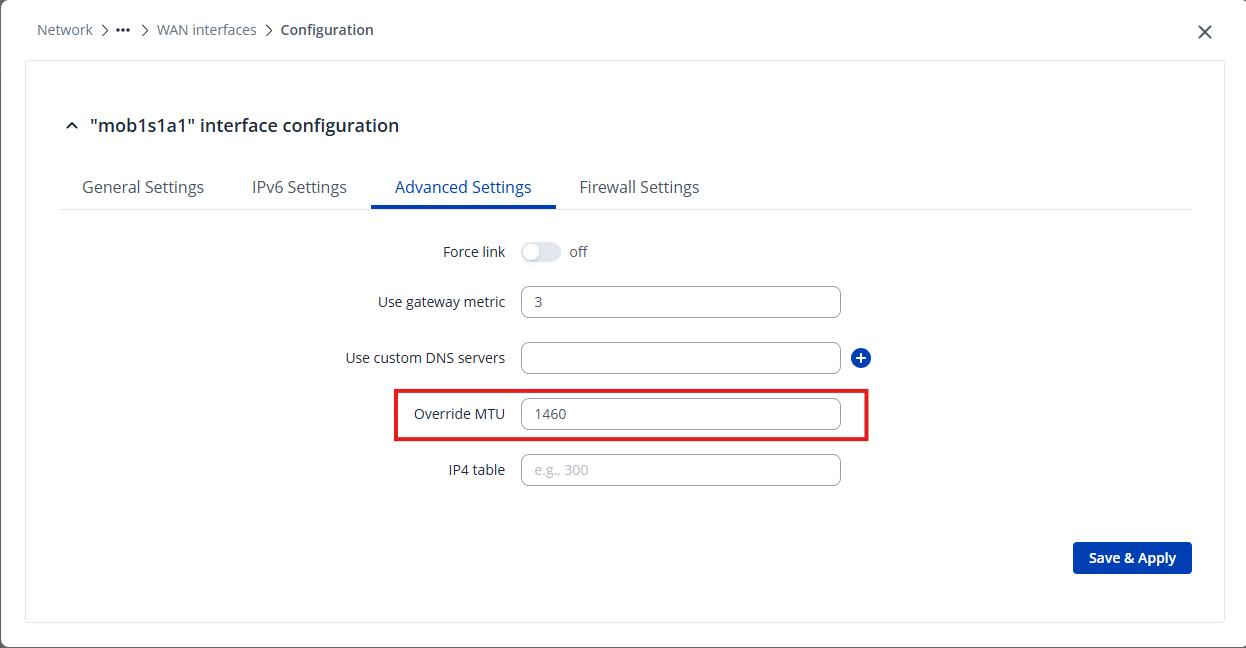Click the Use custom DNS servers label

pos(425,358)
